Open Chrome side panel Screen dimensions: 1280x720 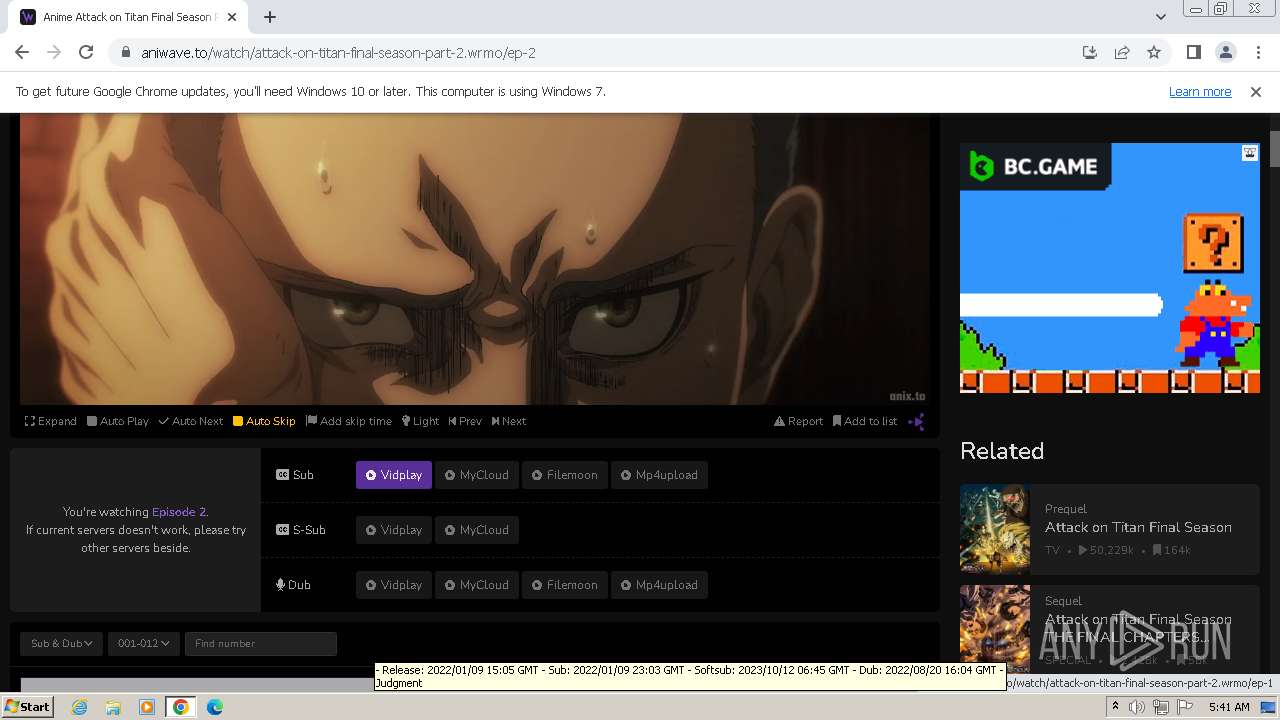1193,52
